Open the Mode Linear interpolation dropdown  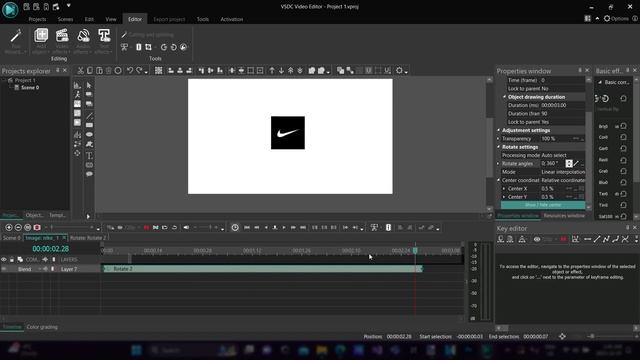coord(563,172)
